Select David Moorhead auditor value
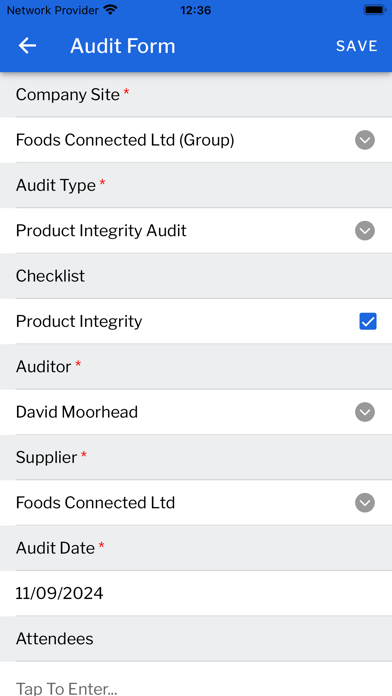This screenshot has width=392, height=696. pyautogui.click(x=77, y=412)
